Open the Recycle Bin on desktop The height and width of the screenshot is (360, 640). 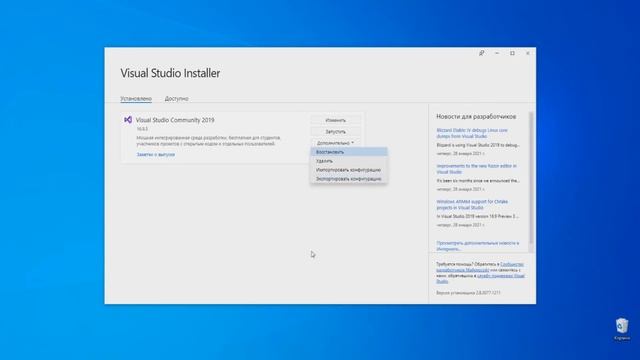tap(622, 329)
